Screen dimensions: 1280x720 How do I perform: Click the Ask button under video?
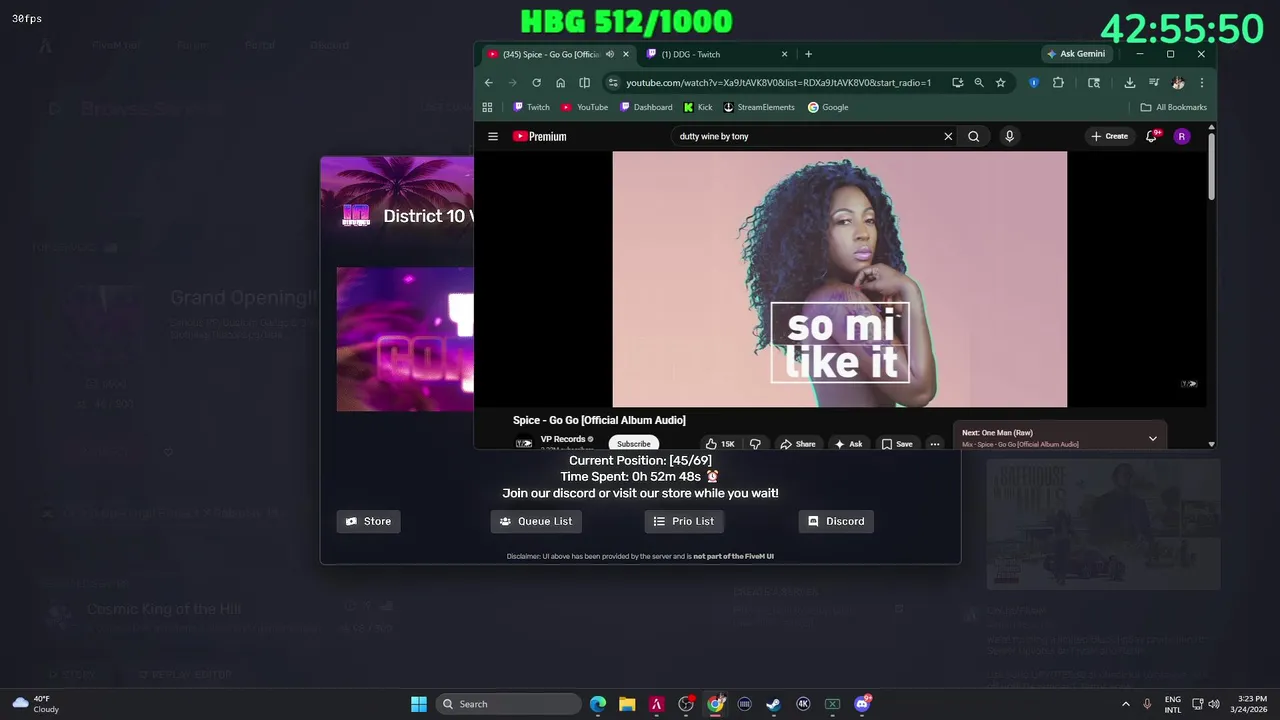(x=848, y=444)
